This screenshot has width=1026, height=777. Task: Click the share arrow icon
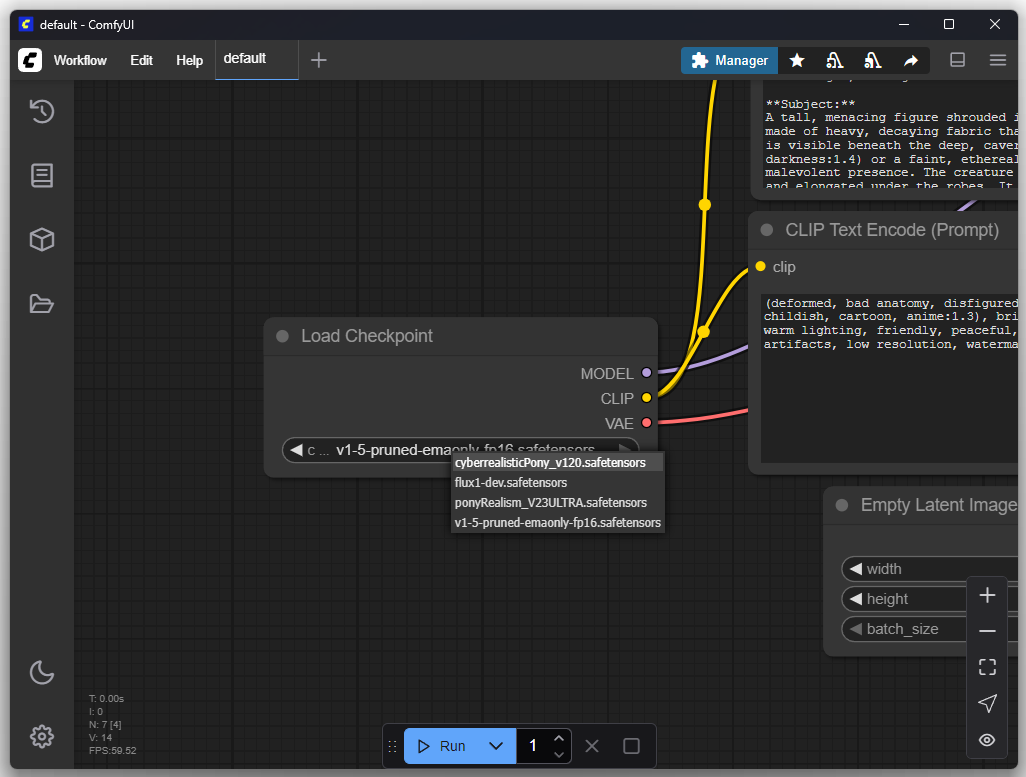911,61
